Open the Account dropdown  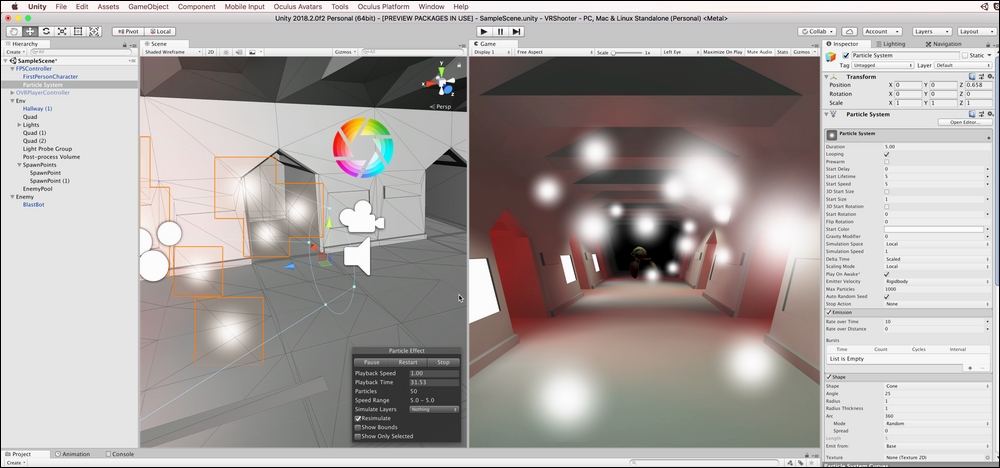[883, 31]
